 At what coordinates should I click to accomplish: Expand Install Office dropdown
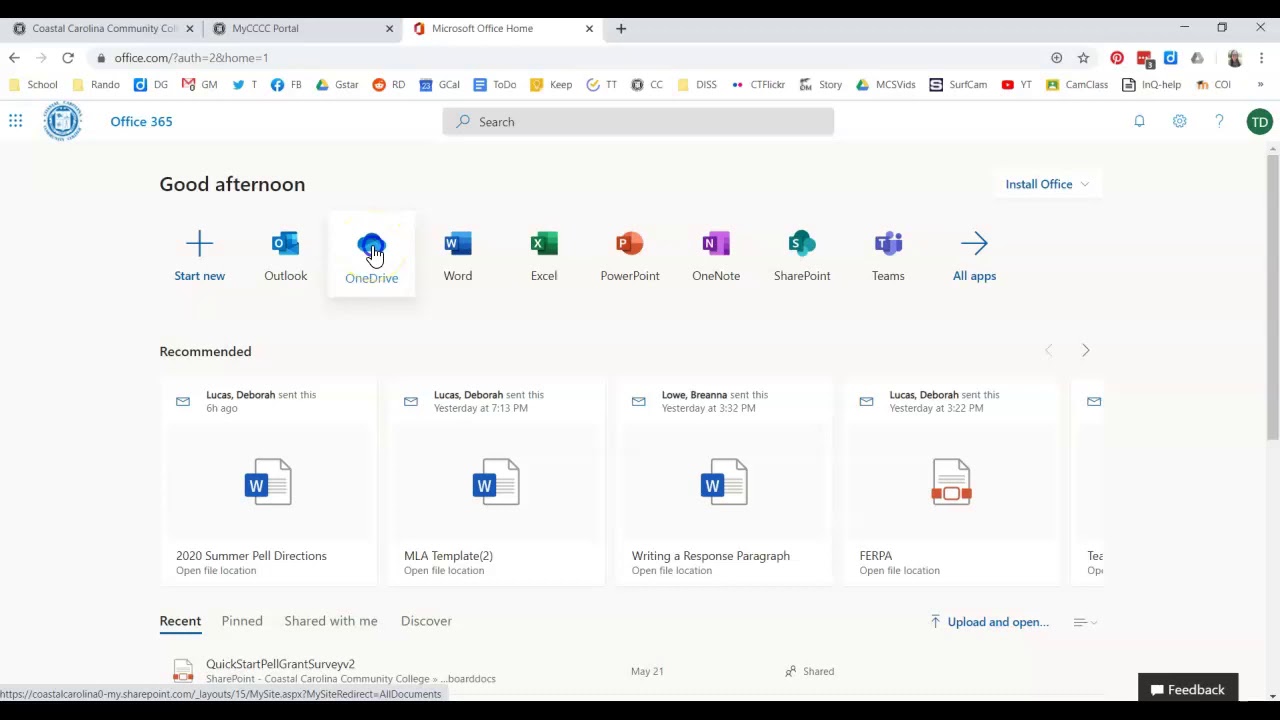1047,184
